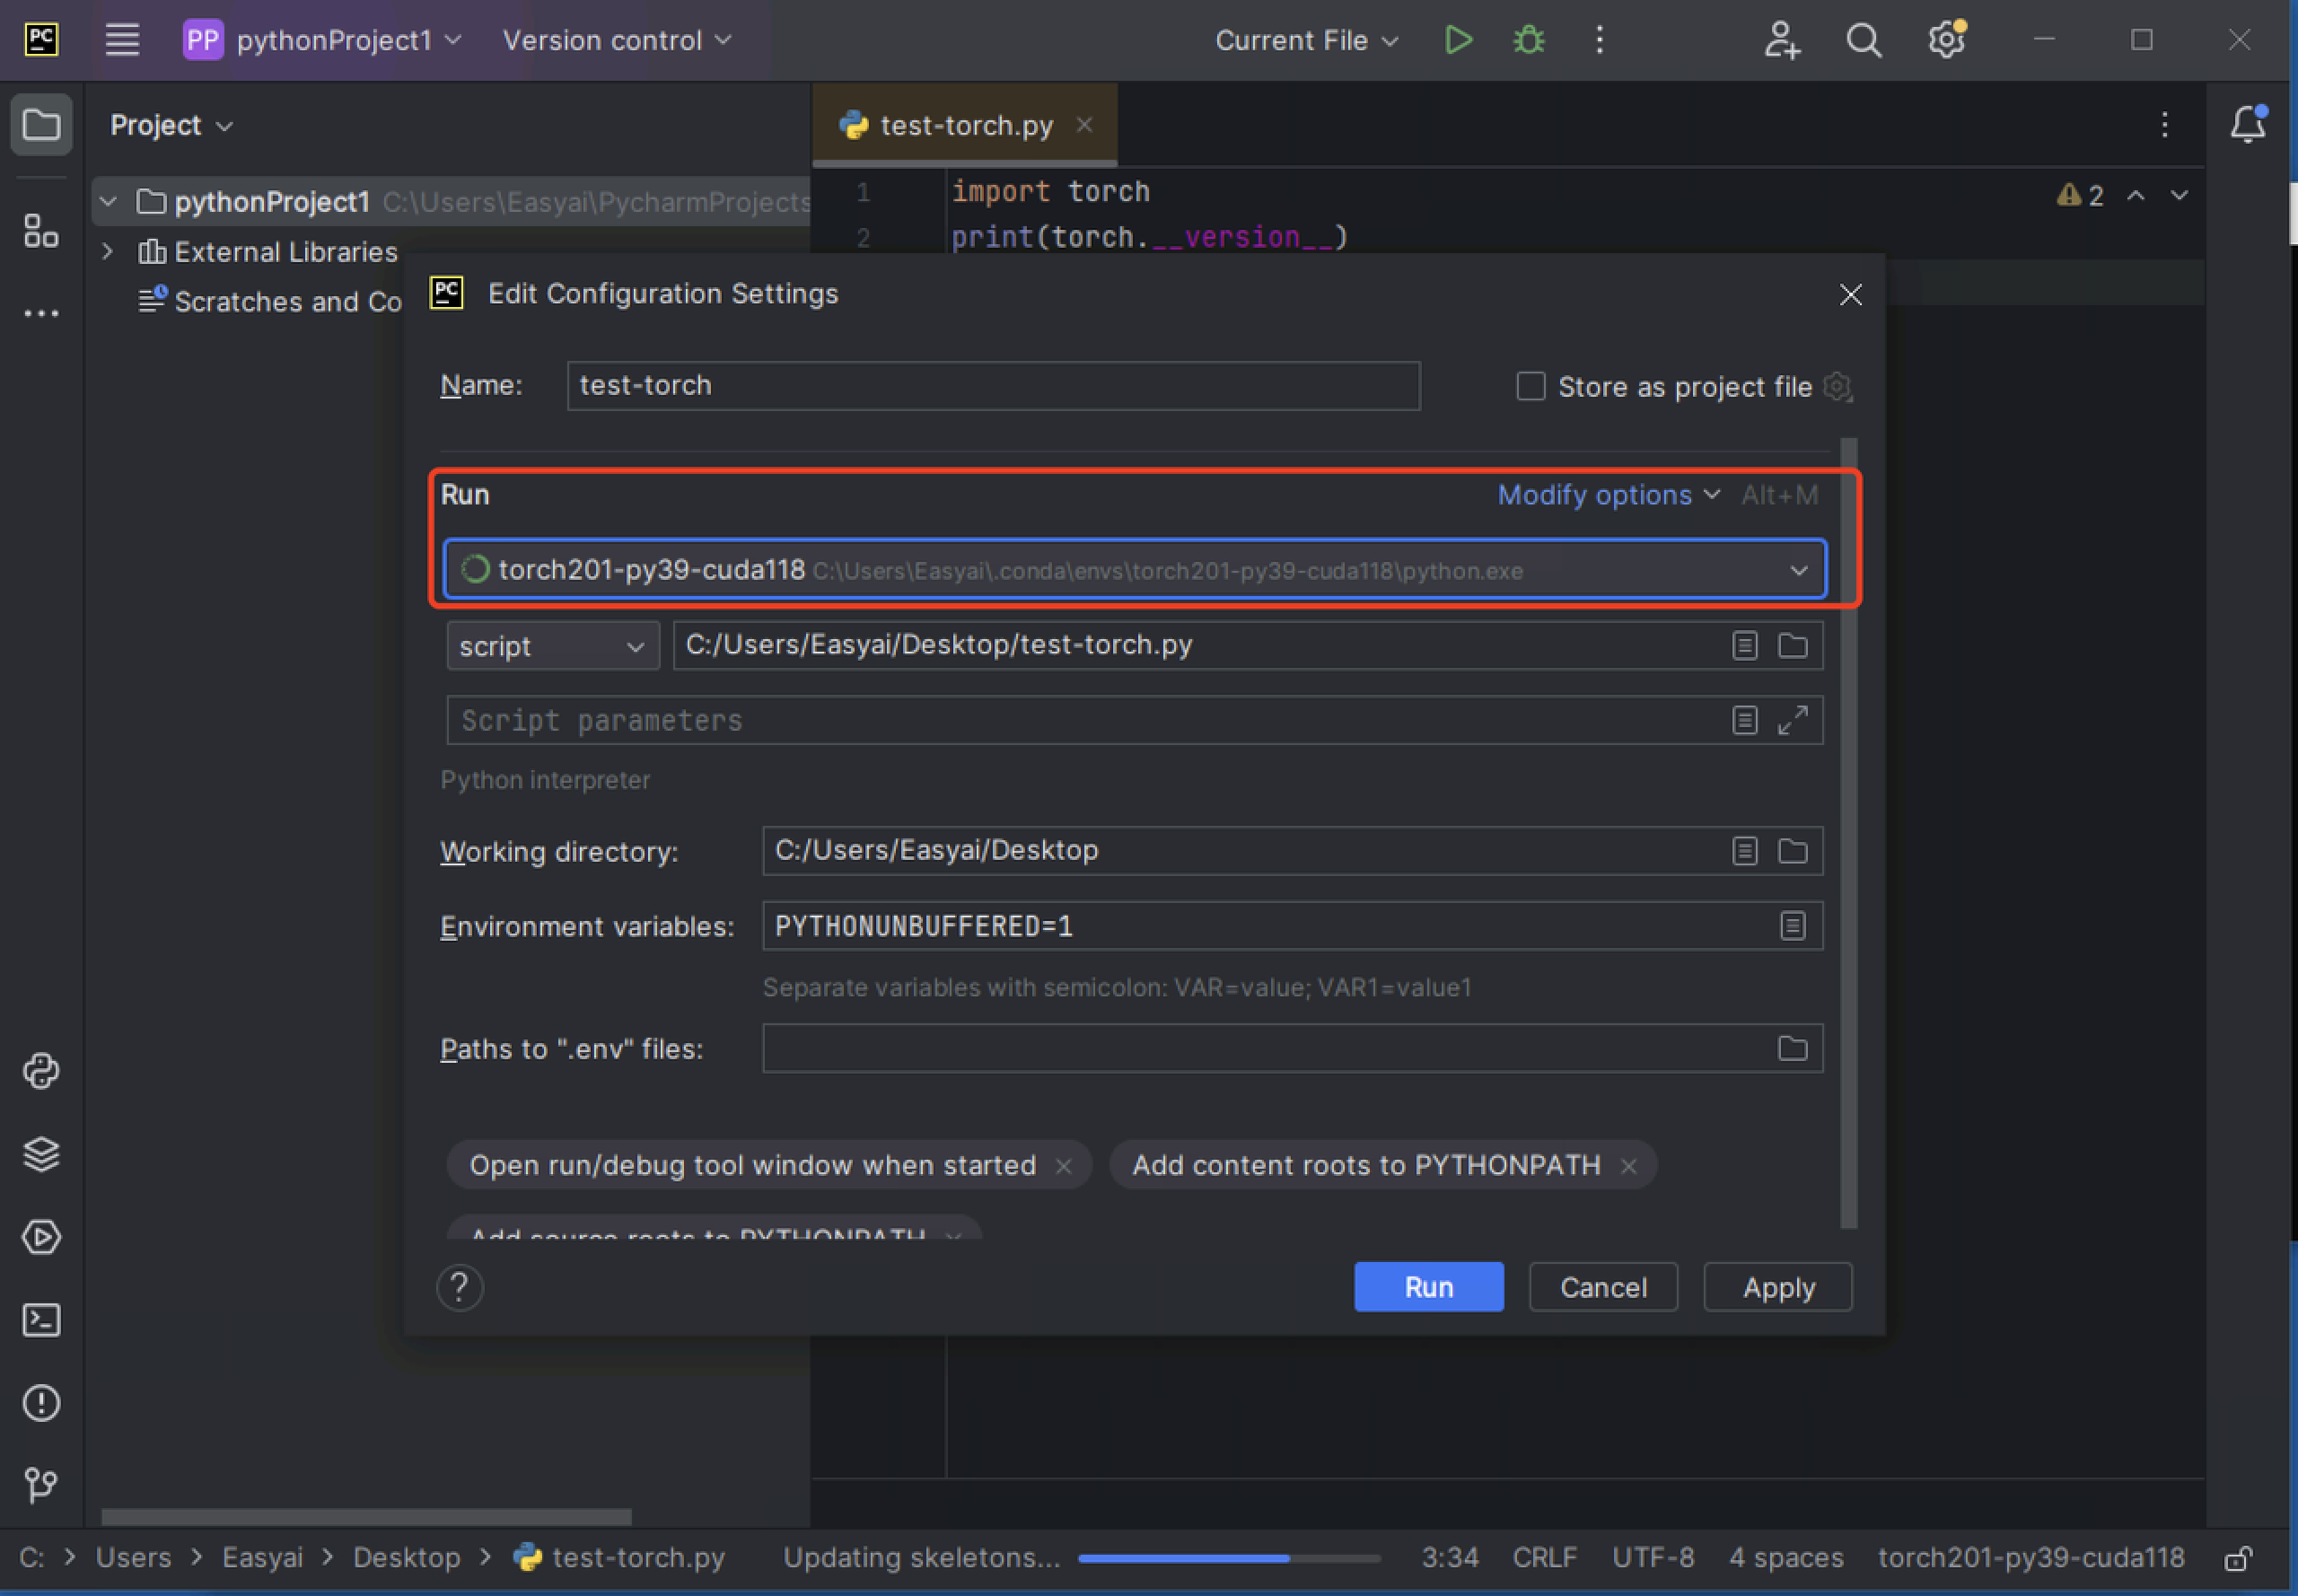The height and width of the screenshot is (1596, 2298).
Task: Open the Python Packages layers icon
Action: tap(41, 1155)
